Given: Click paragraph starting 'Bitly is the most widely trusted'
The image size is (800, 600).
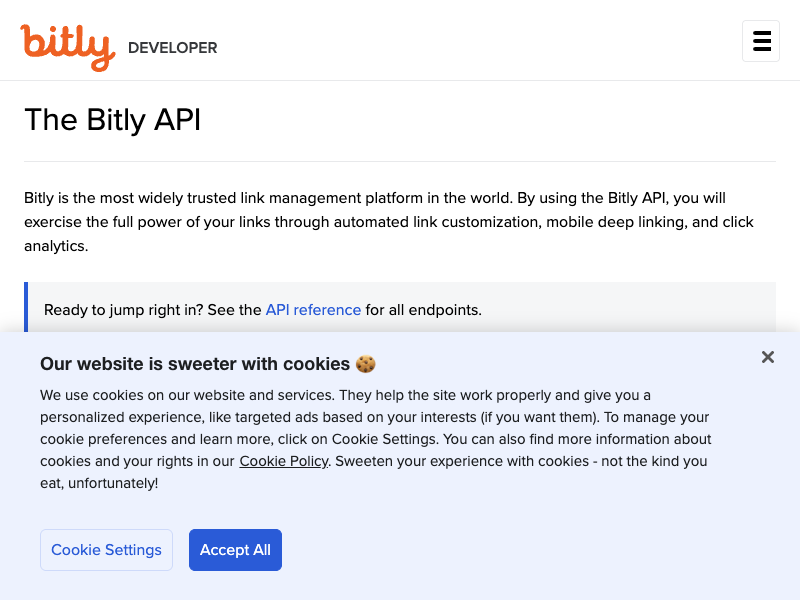Looking at the screenshot, I should pyautogui.click(x=389, y=222).
